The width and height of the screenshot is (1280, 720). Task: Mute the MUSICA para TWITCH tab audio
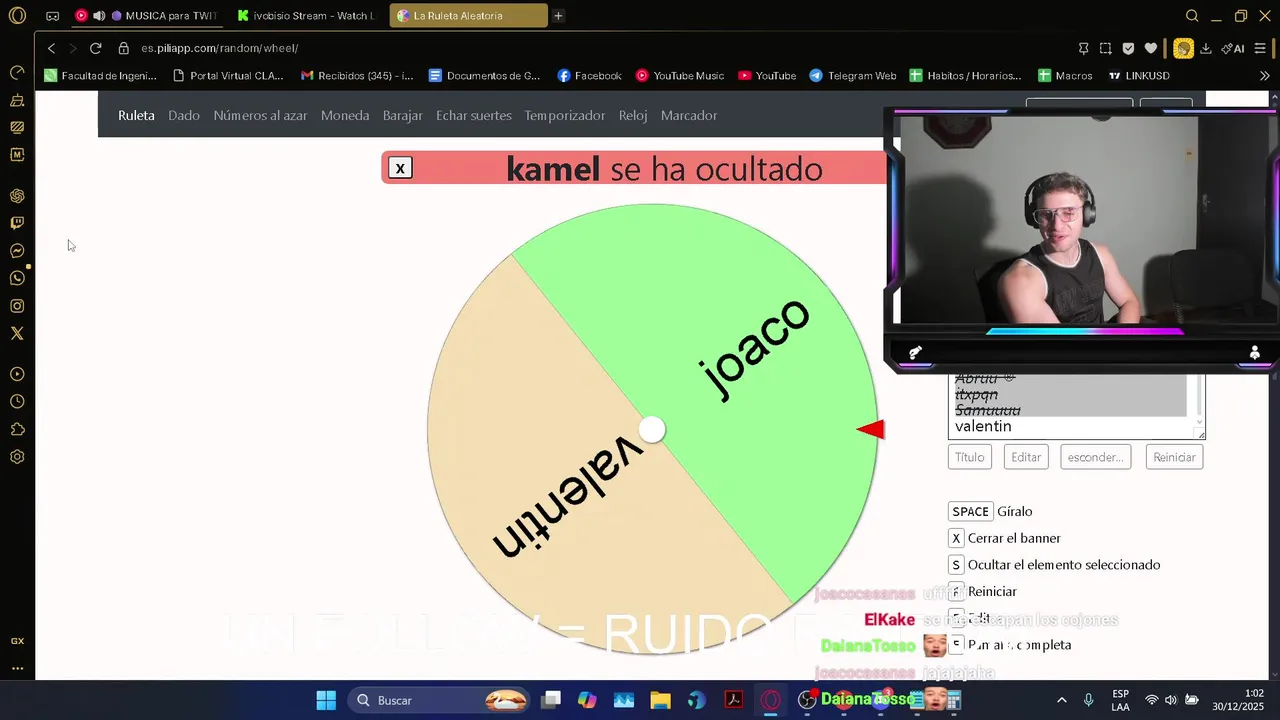[x=98, y=16]
